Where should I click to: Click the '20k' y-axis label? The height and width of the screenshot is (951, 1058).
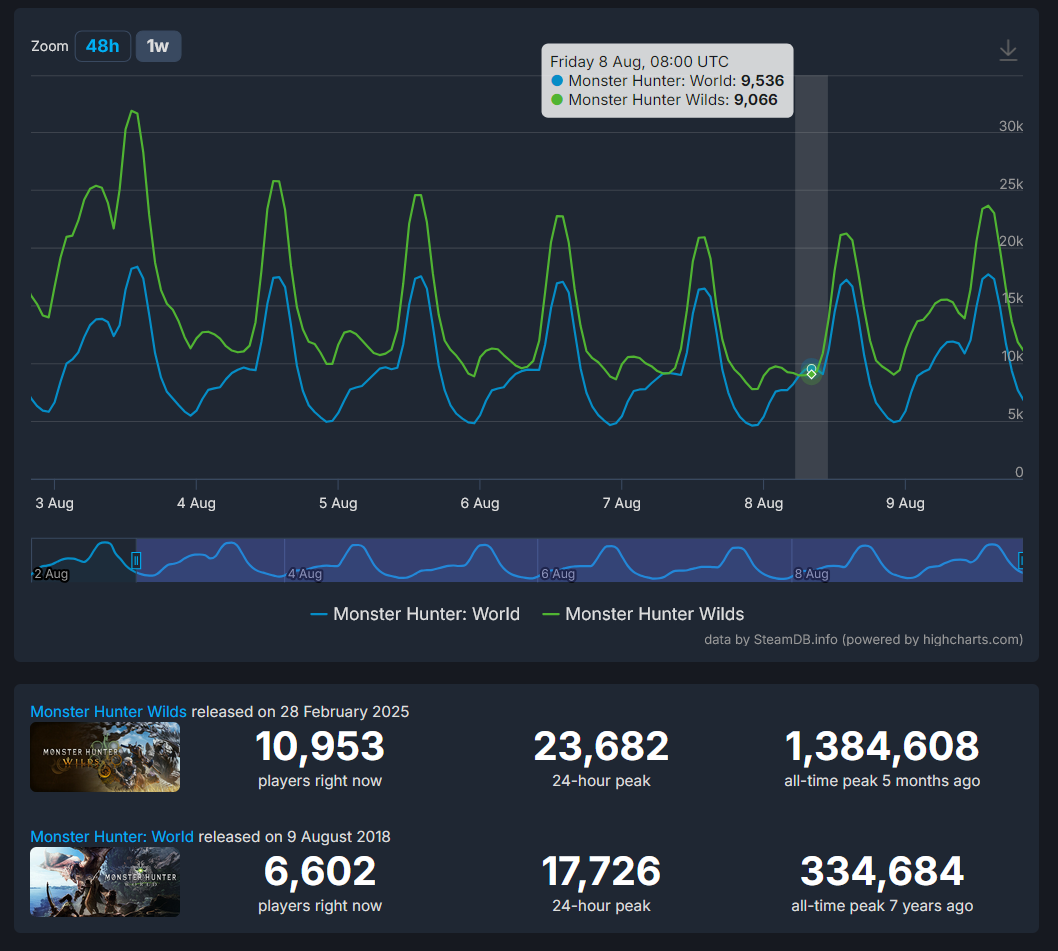pos(1011,241)
